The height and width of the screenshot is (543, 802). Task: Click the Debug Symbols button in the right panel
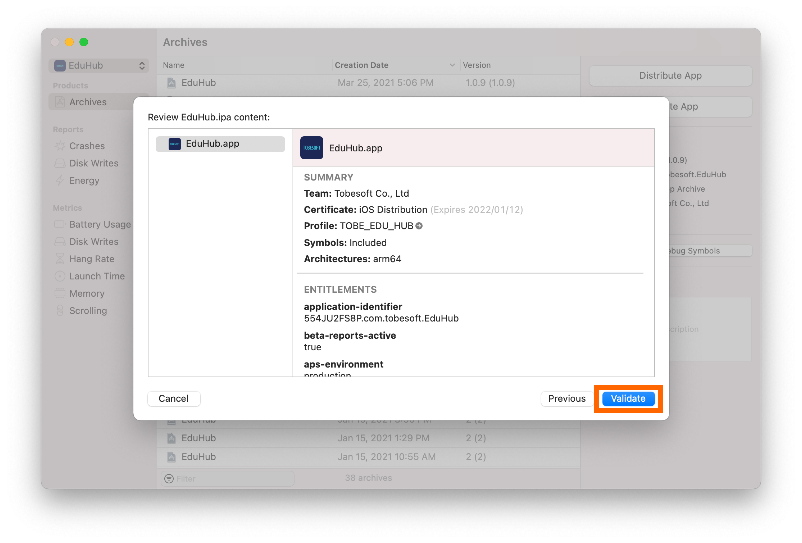[711, 251]
